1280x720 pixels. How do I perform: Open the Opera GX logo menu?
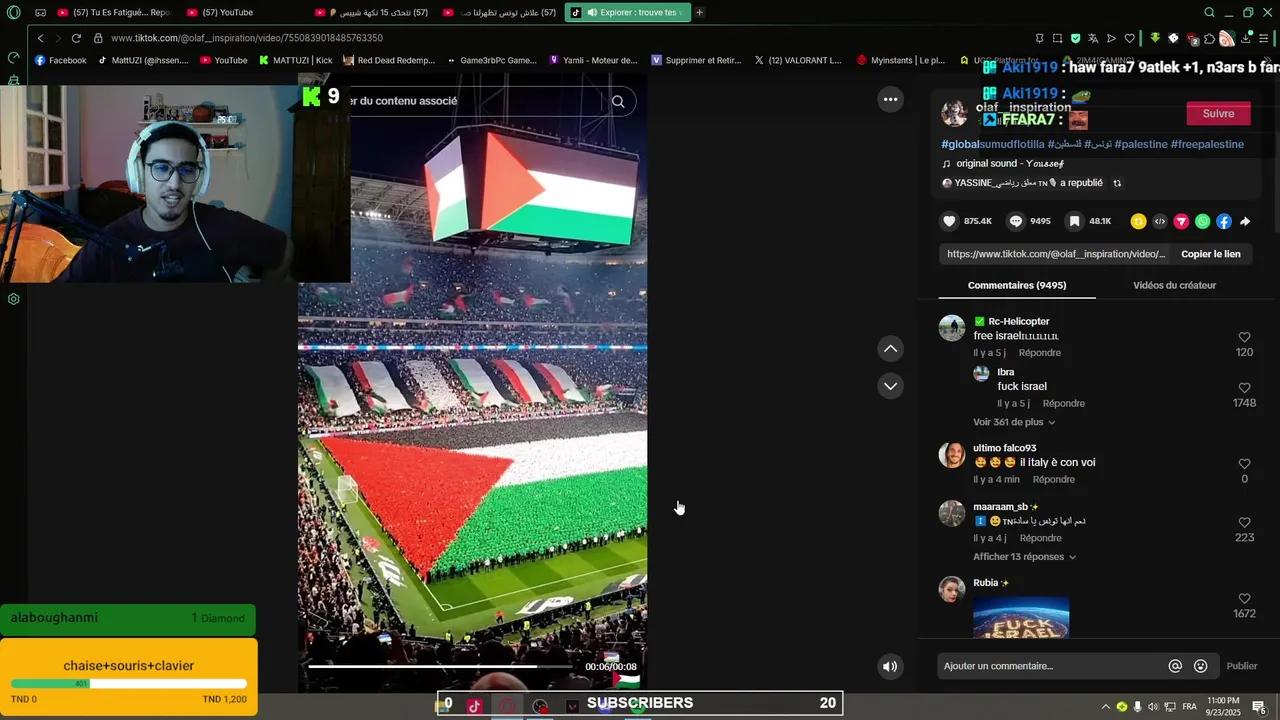point(13,13)
